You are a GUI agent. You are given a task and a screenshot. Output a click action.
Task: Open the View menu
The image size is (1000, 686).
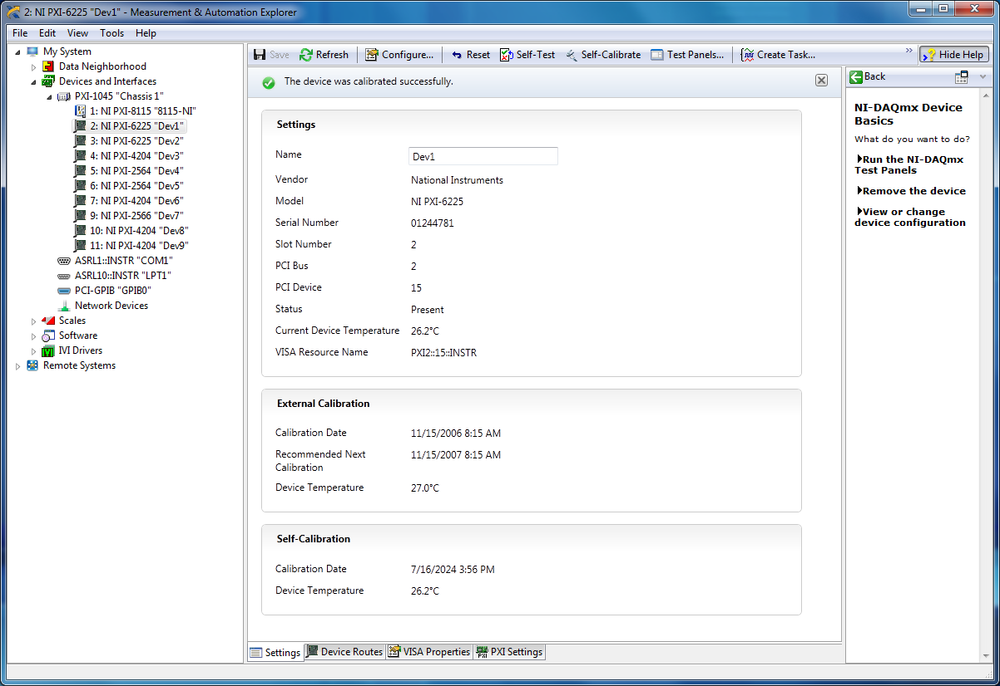click(x=78, y=33)
